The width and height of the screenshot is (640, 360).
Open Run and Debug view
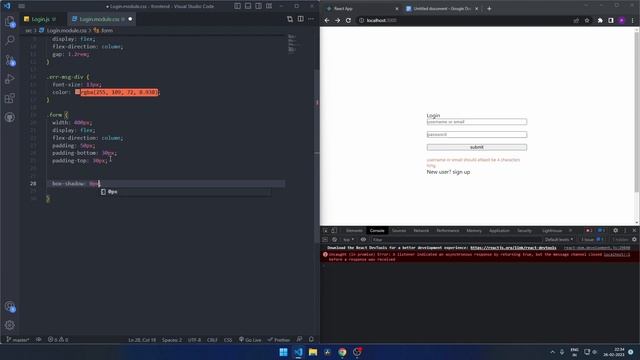10,79
